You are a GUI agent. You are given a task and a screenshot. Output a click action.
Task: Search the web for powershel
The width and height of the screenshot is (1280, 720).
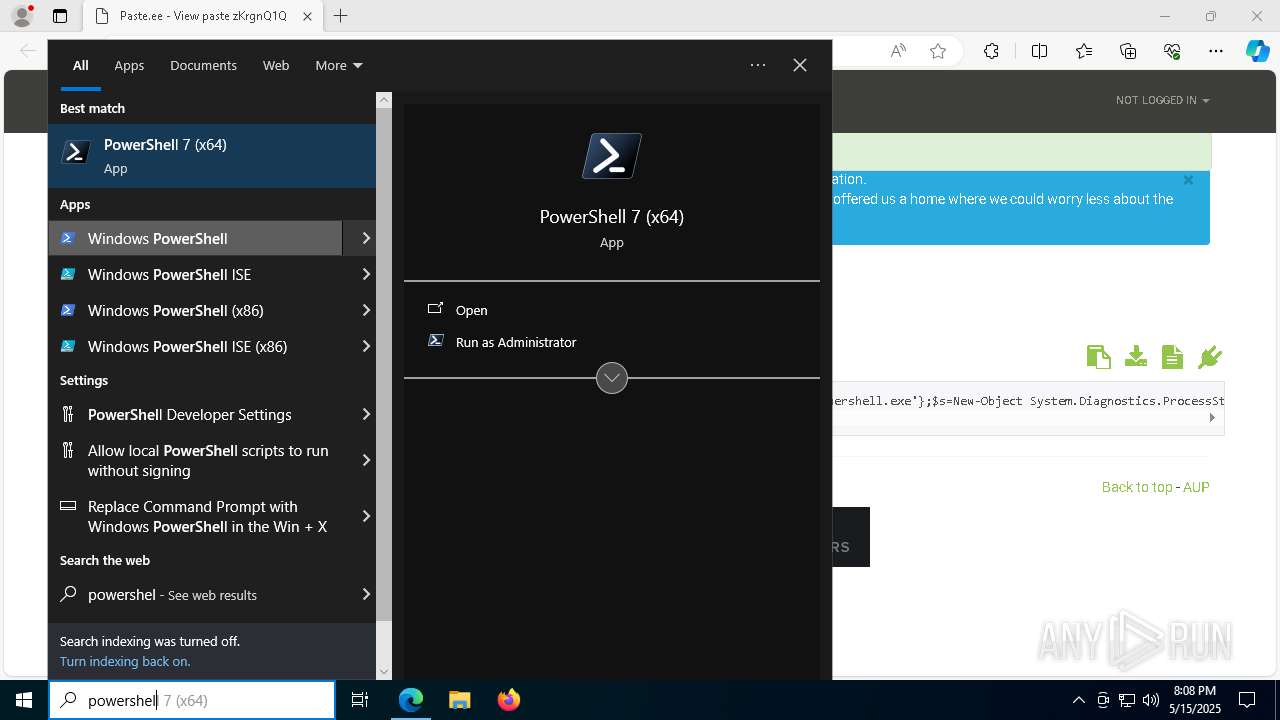coord(195,594)
